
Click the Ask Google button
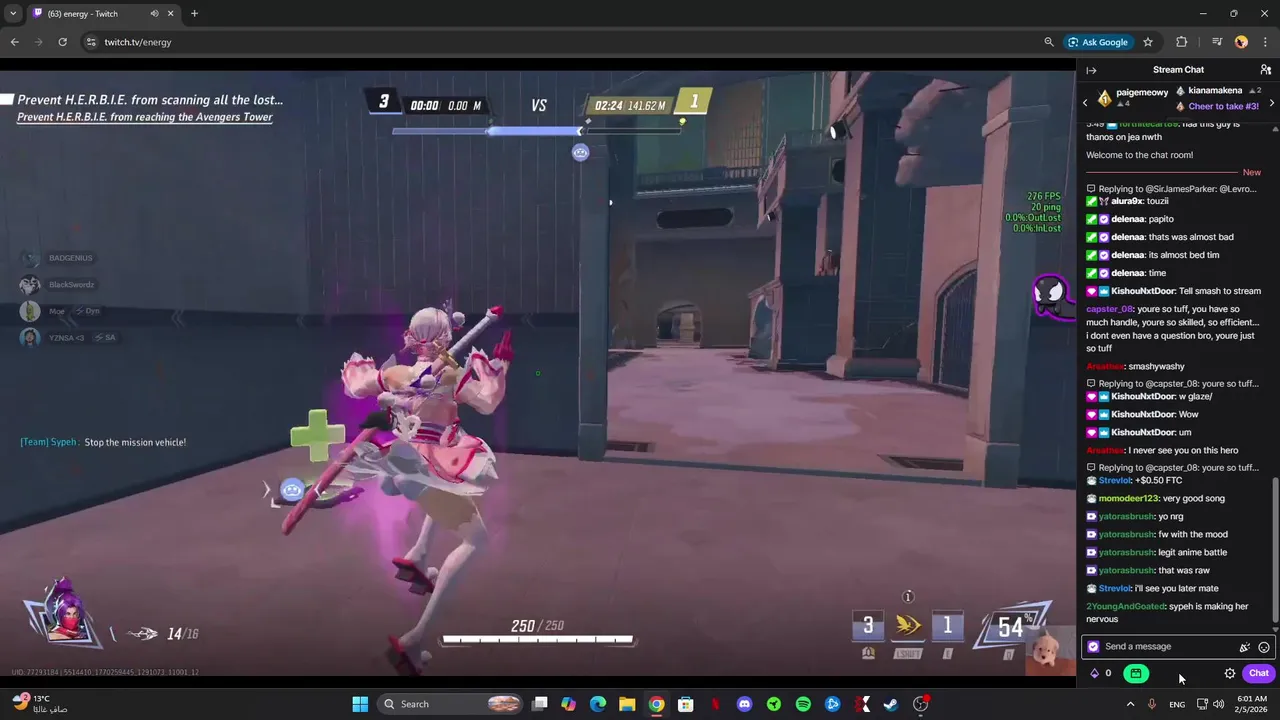click(1098, 42)
